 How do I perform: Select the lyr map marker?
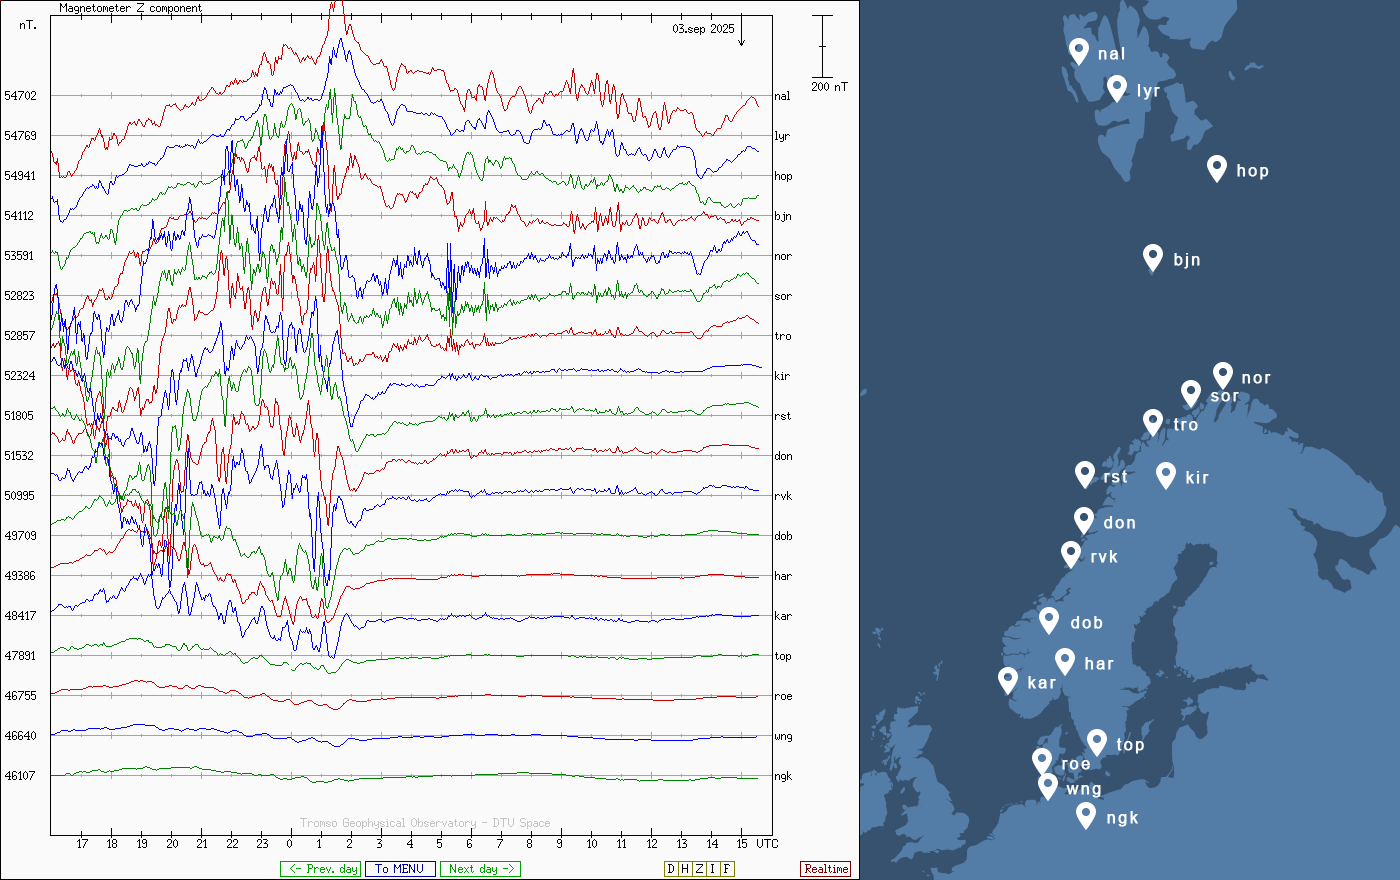coord(1117,87)
